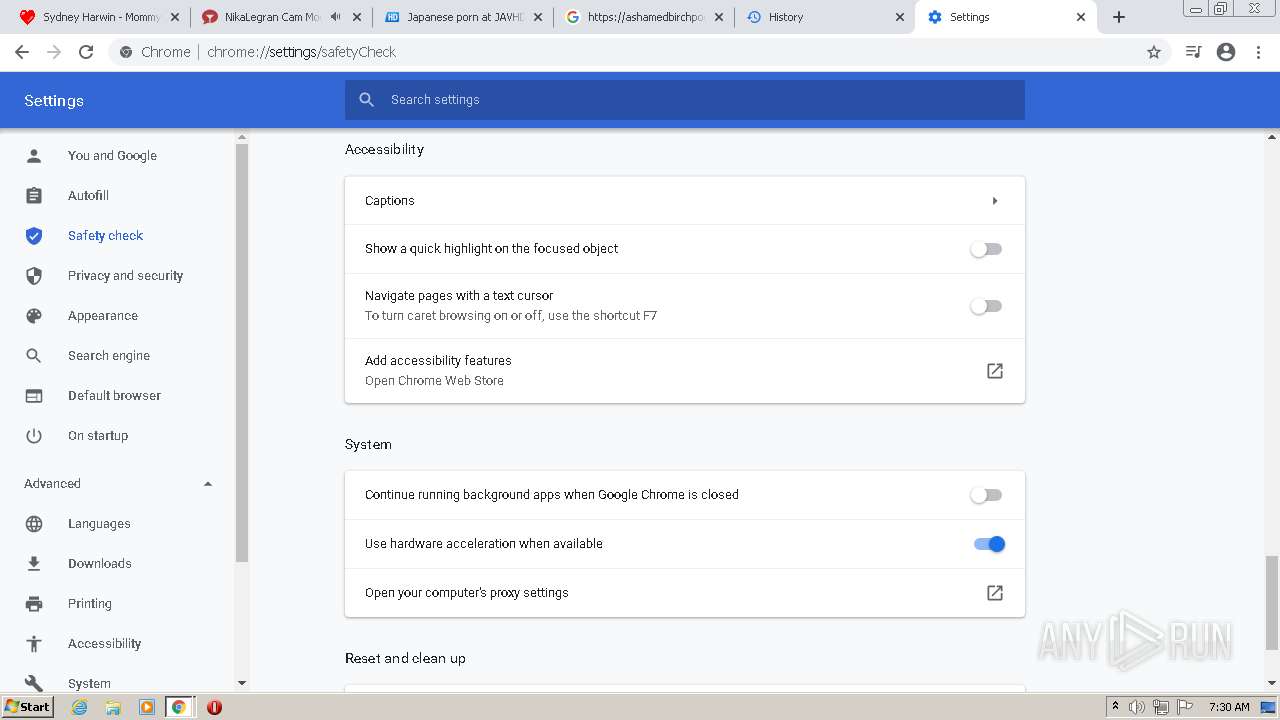The height and width of the screenshot is (720, 1280).
Task: Open the Chrome three-dot menu
Action: coord(1259,52)
